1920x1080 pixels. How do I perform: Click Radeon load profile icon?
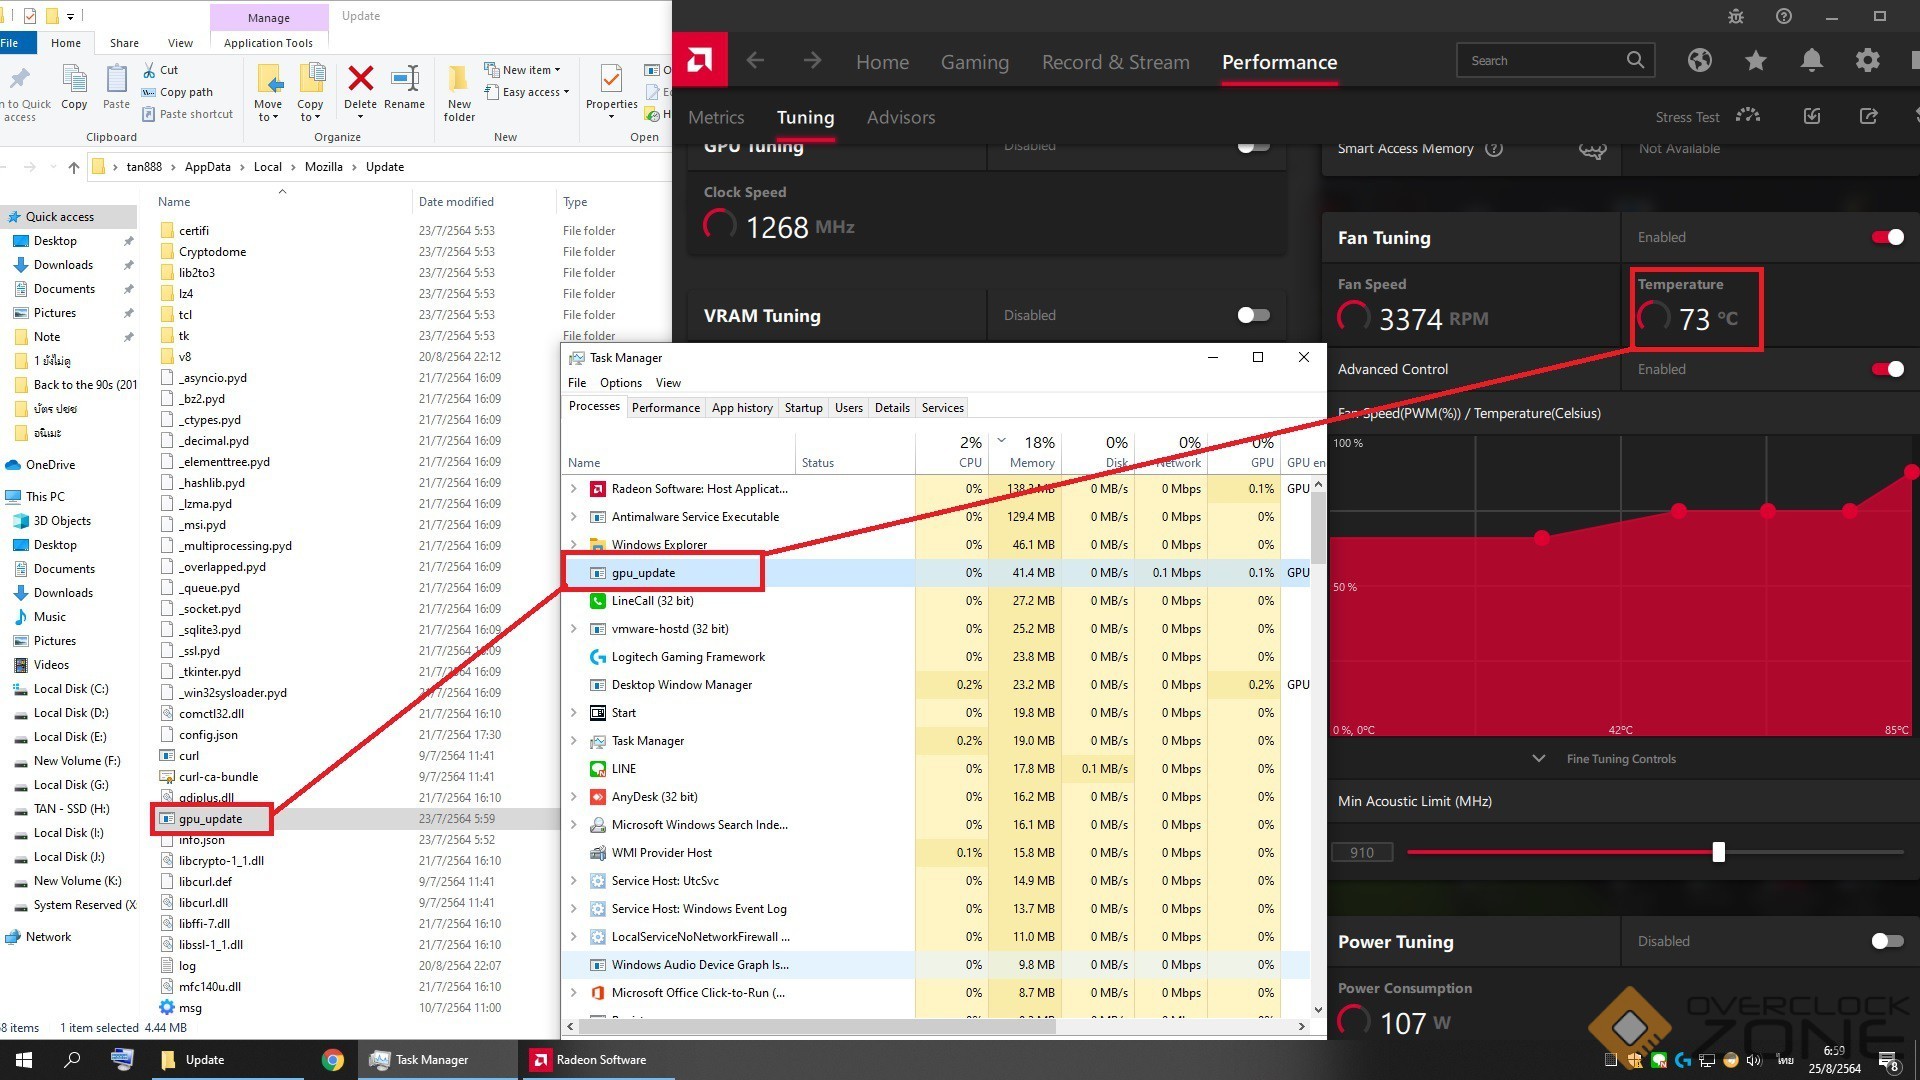(1812, 116)
